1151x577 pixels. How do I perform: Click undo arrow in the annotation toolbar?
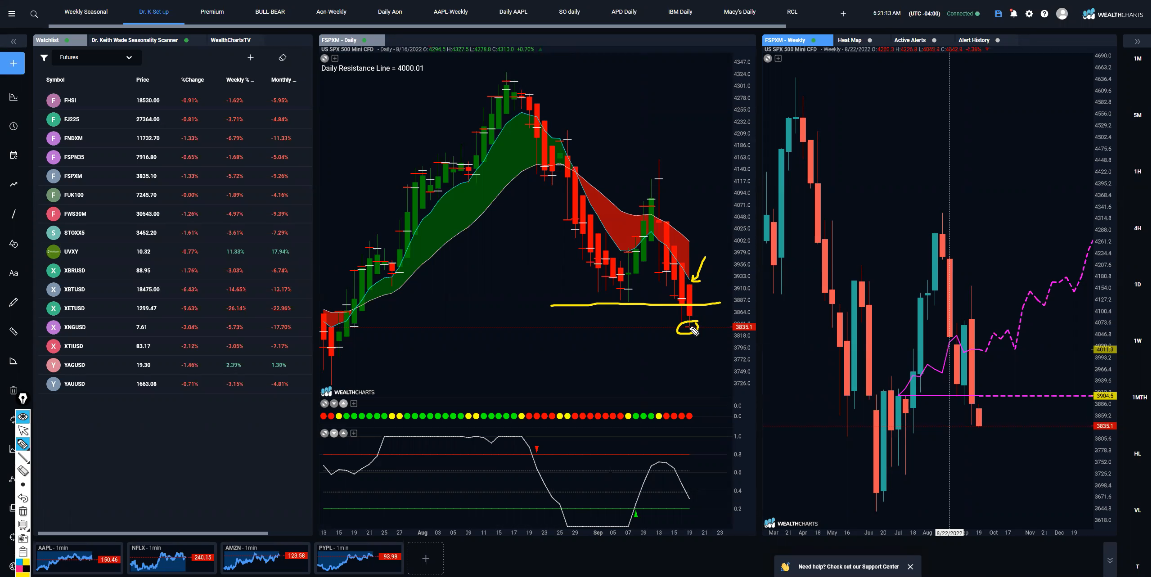(23, 498)
